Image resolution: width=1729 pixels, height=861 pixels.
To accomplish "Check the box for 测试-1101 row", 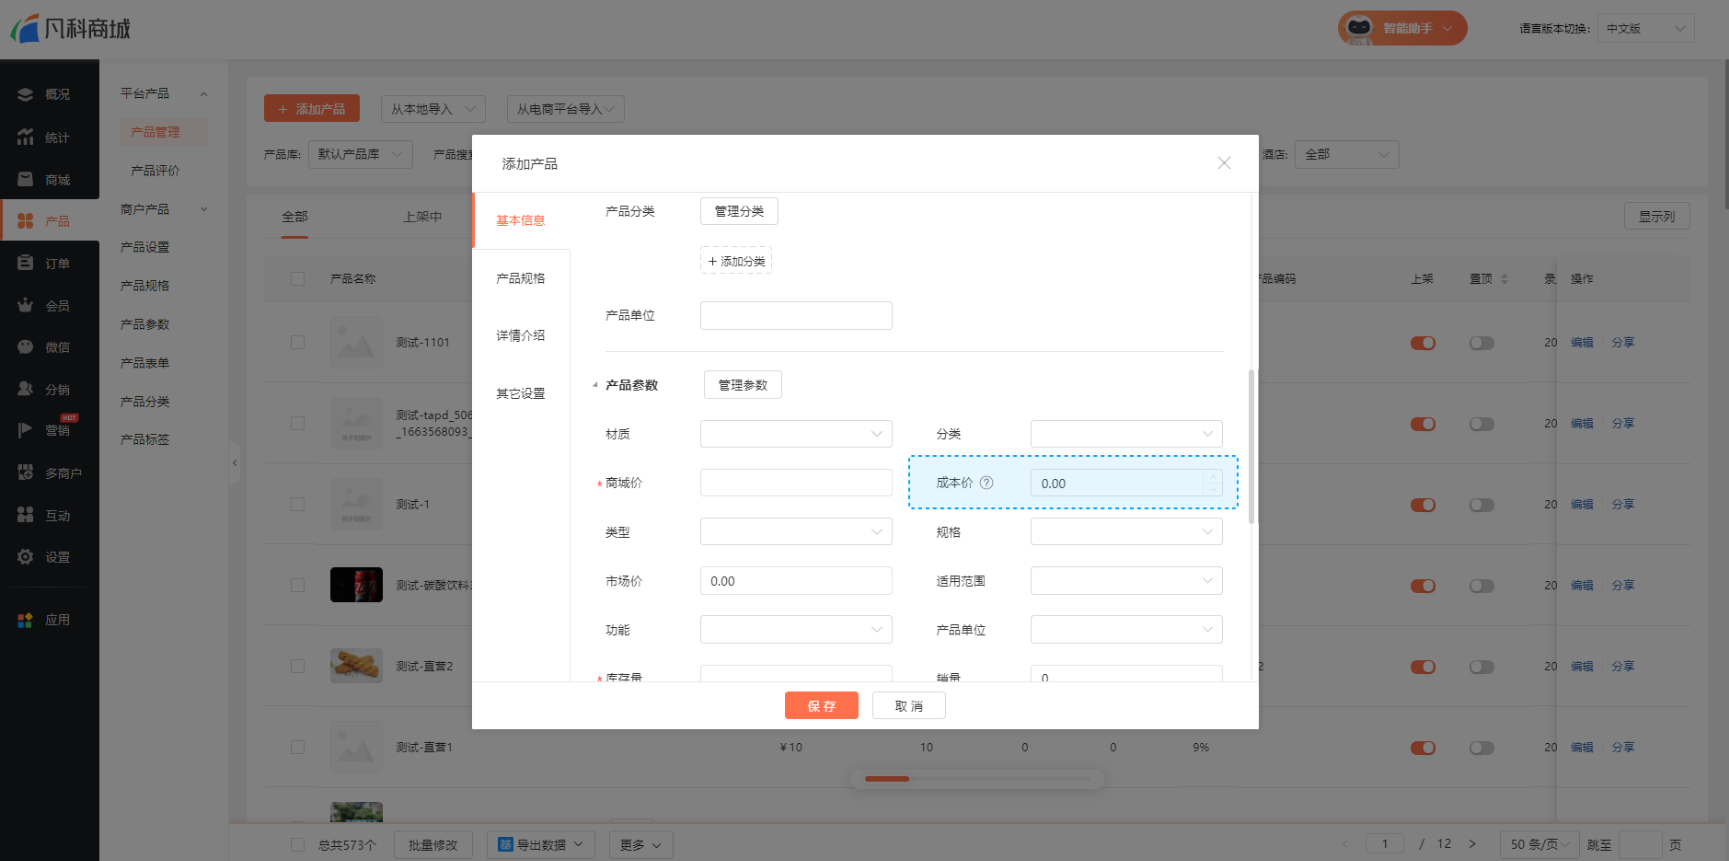I will coord(298,342).
